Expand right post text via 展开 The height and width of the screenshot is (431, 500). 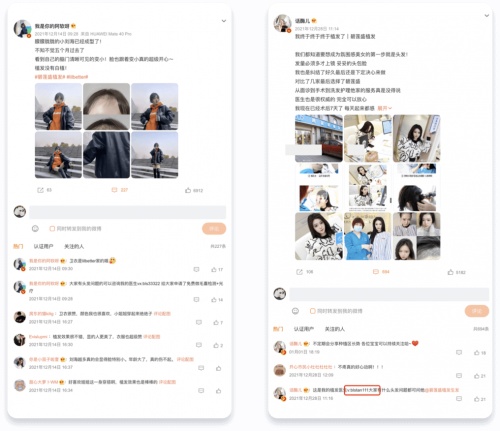(x=384, y=108)
